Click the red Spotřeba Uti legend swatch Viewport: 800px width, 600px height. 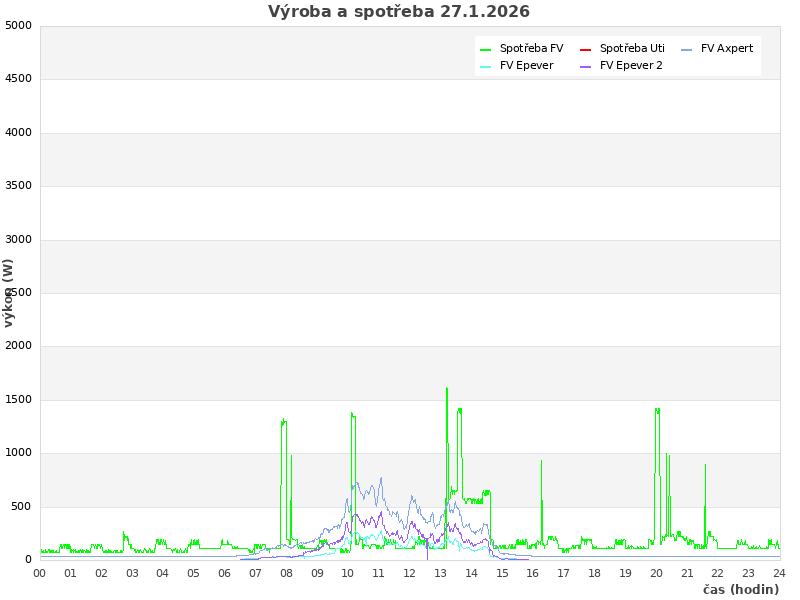585,49
